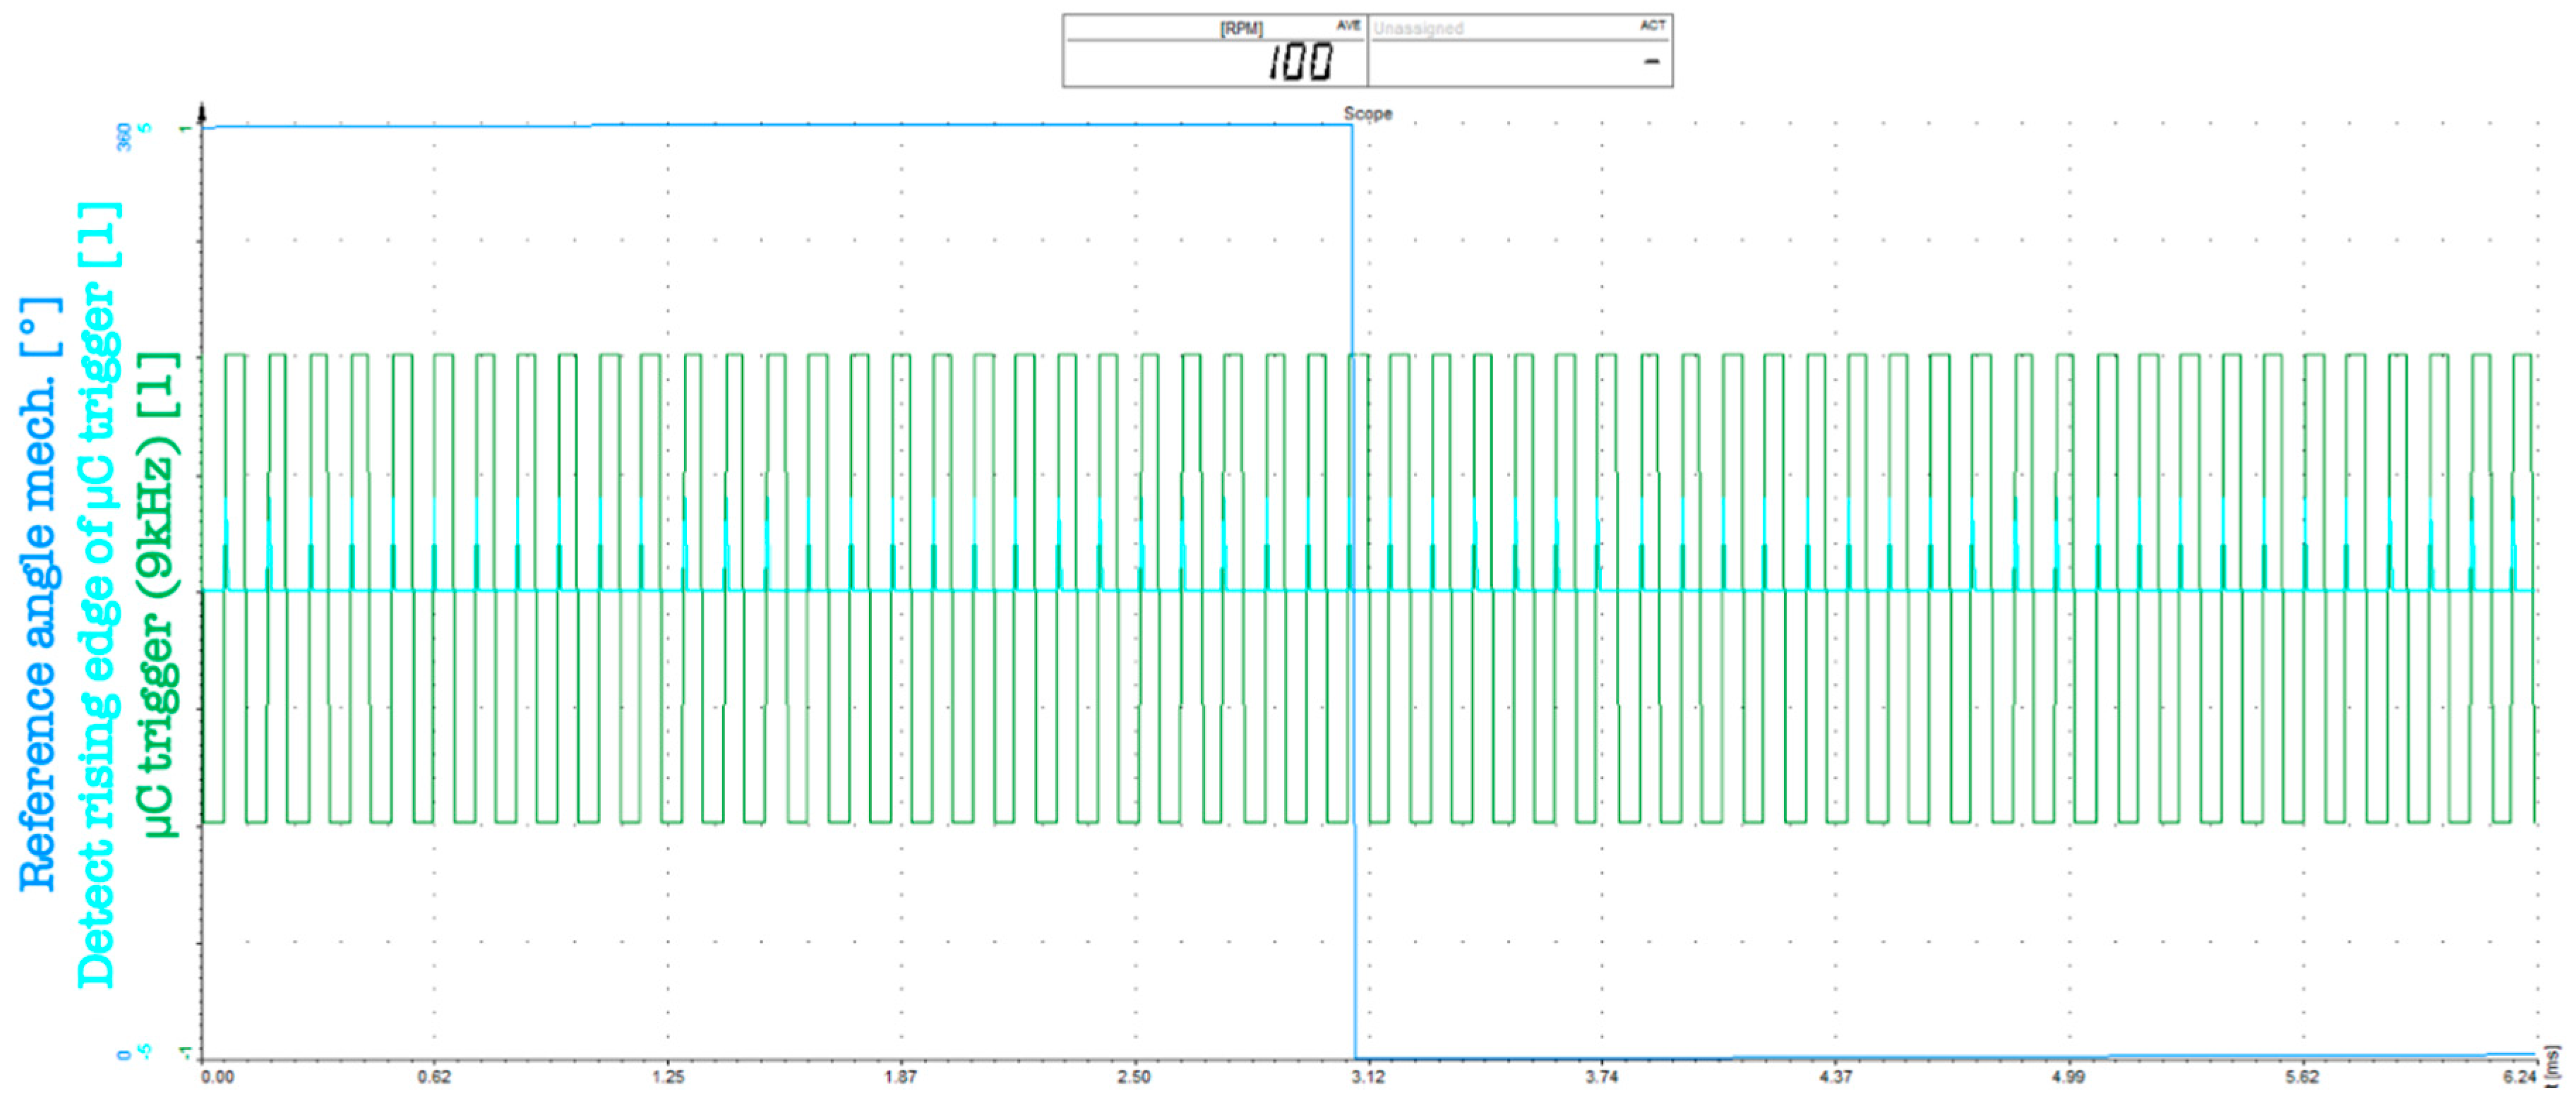This screenshot has width=2576, height=1103.
Task: Click the [RPM] channel label
Action: [1241, 28]
